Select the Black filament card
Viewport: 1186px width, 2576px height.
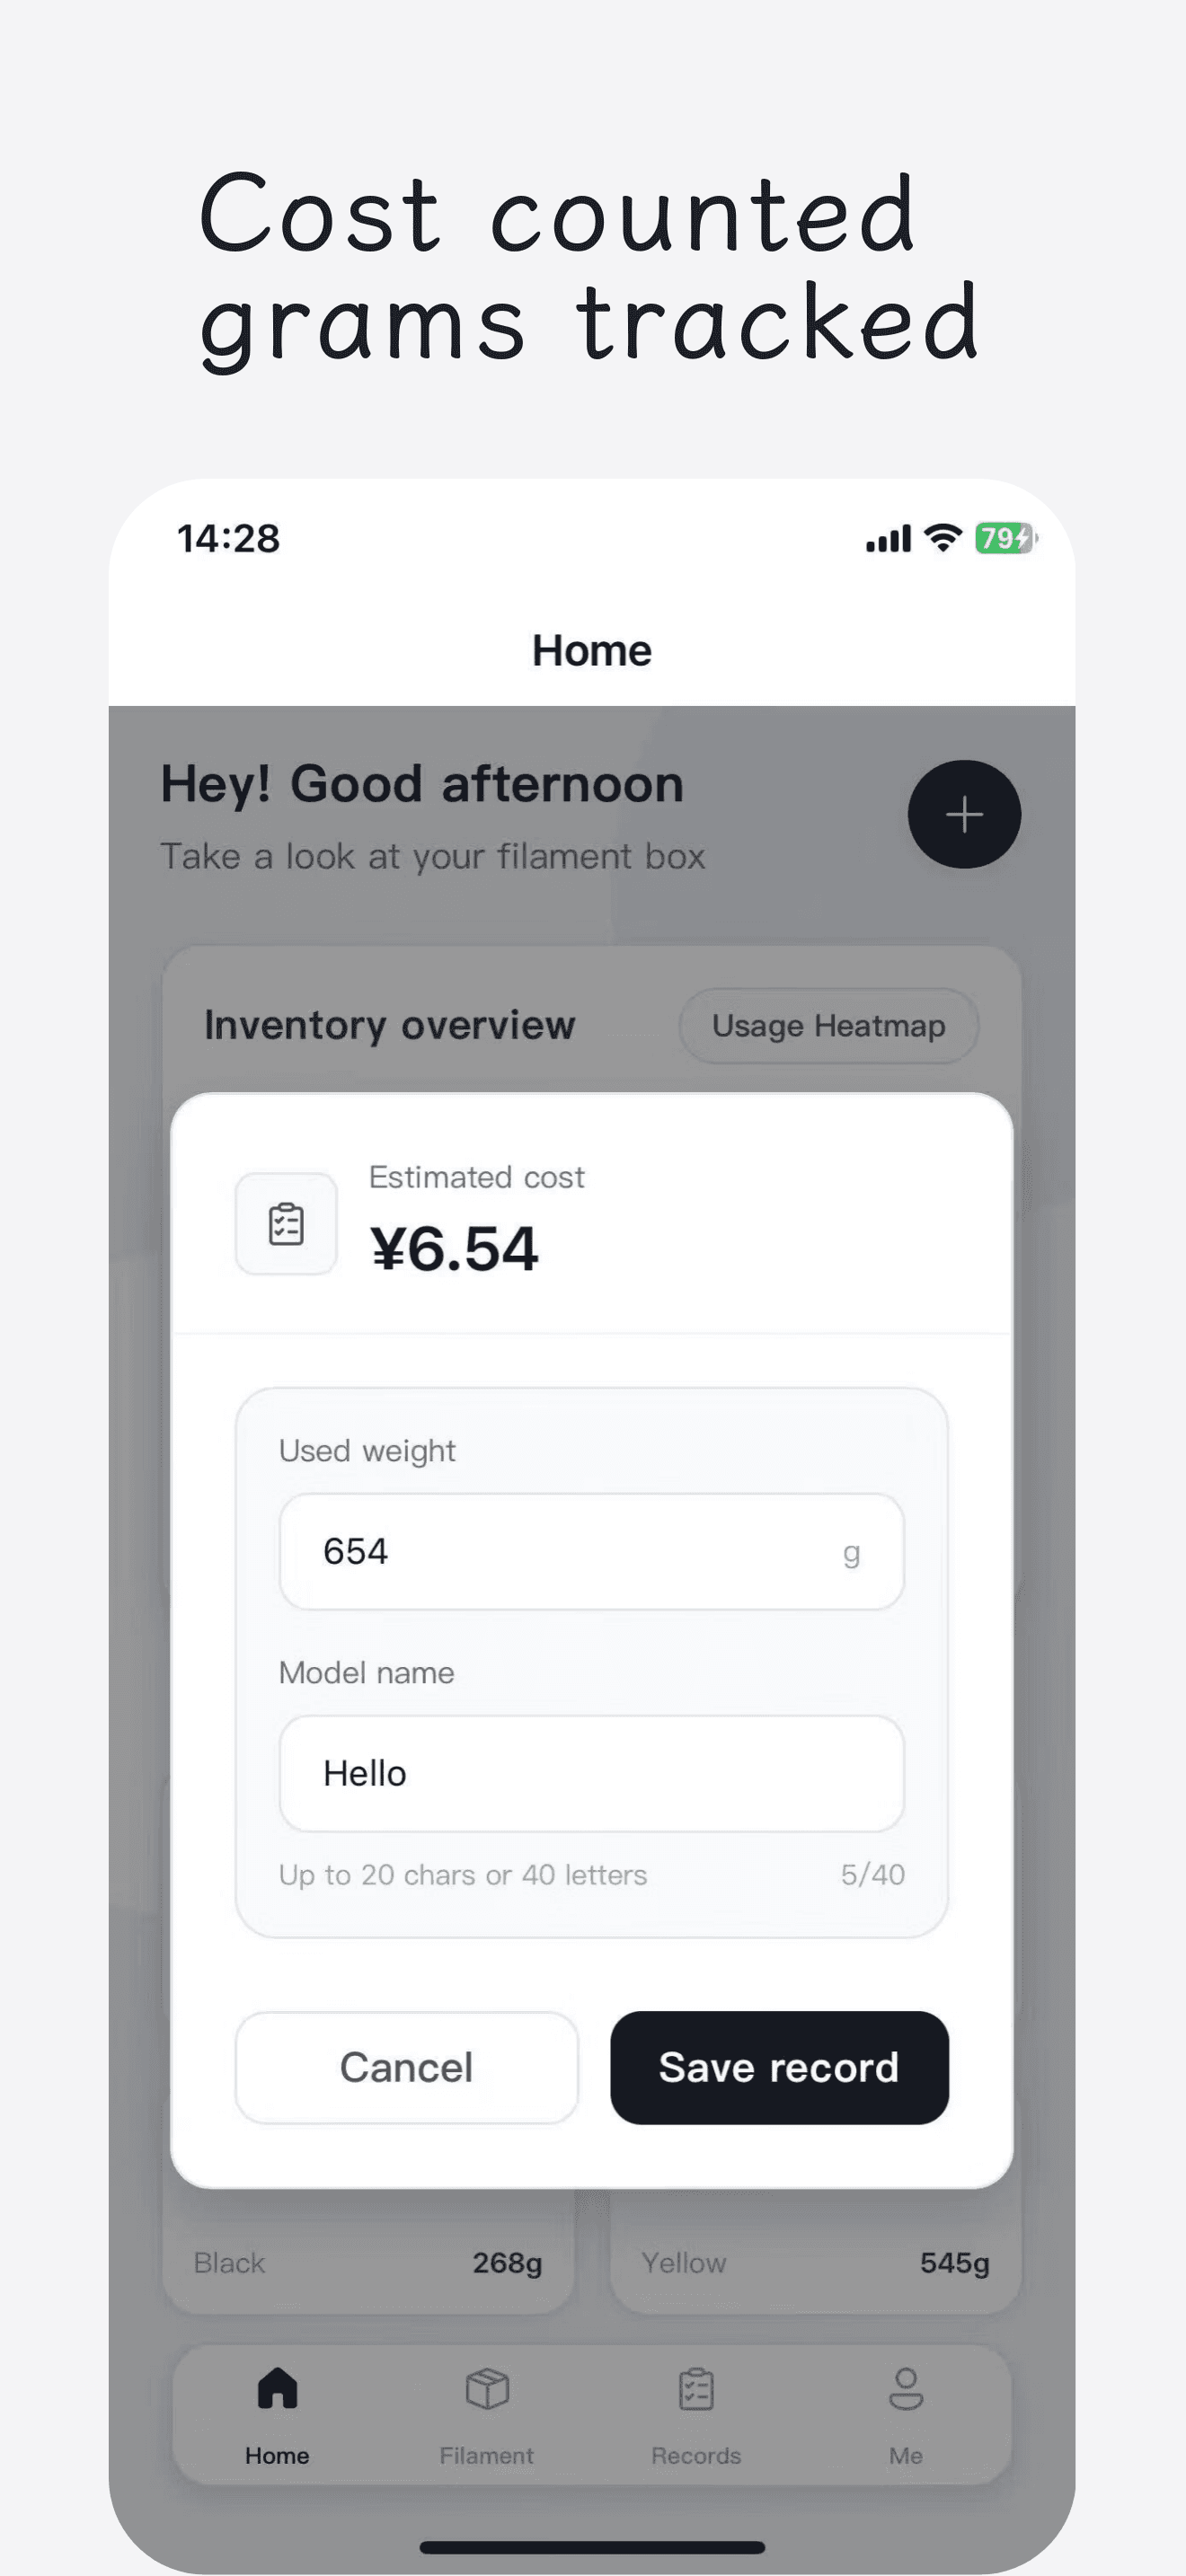tap(368, 2262)
